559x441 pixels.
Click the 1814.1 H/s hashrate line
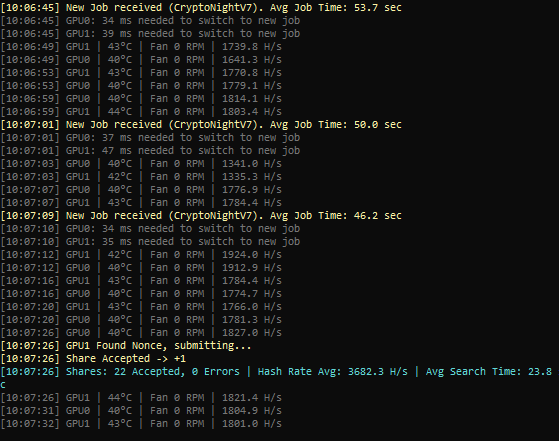[x=141, y=99]
